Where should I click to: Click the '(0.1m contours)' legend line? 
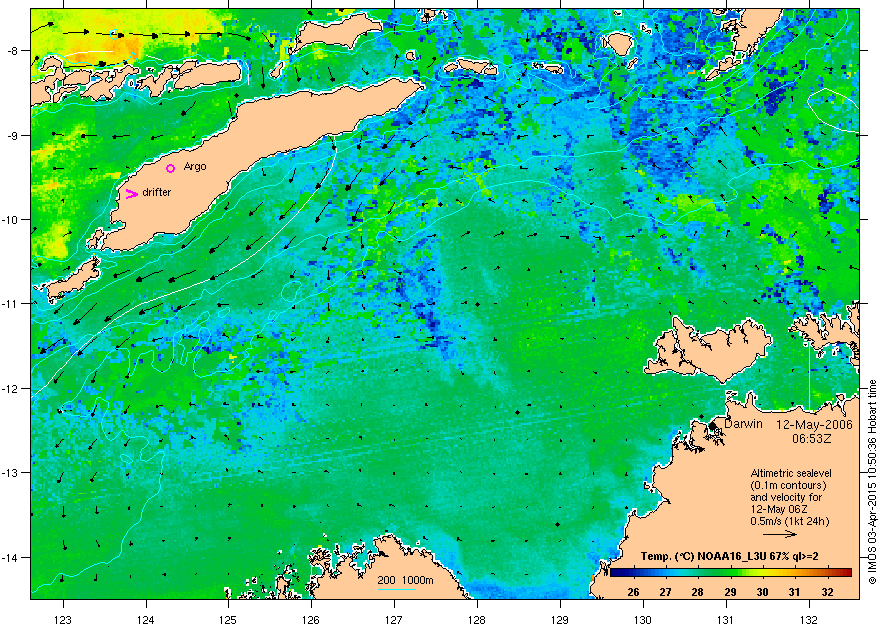(788, 485)
